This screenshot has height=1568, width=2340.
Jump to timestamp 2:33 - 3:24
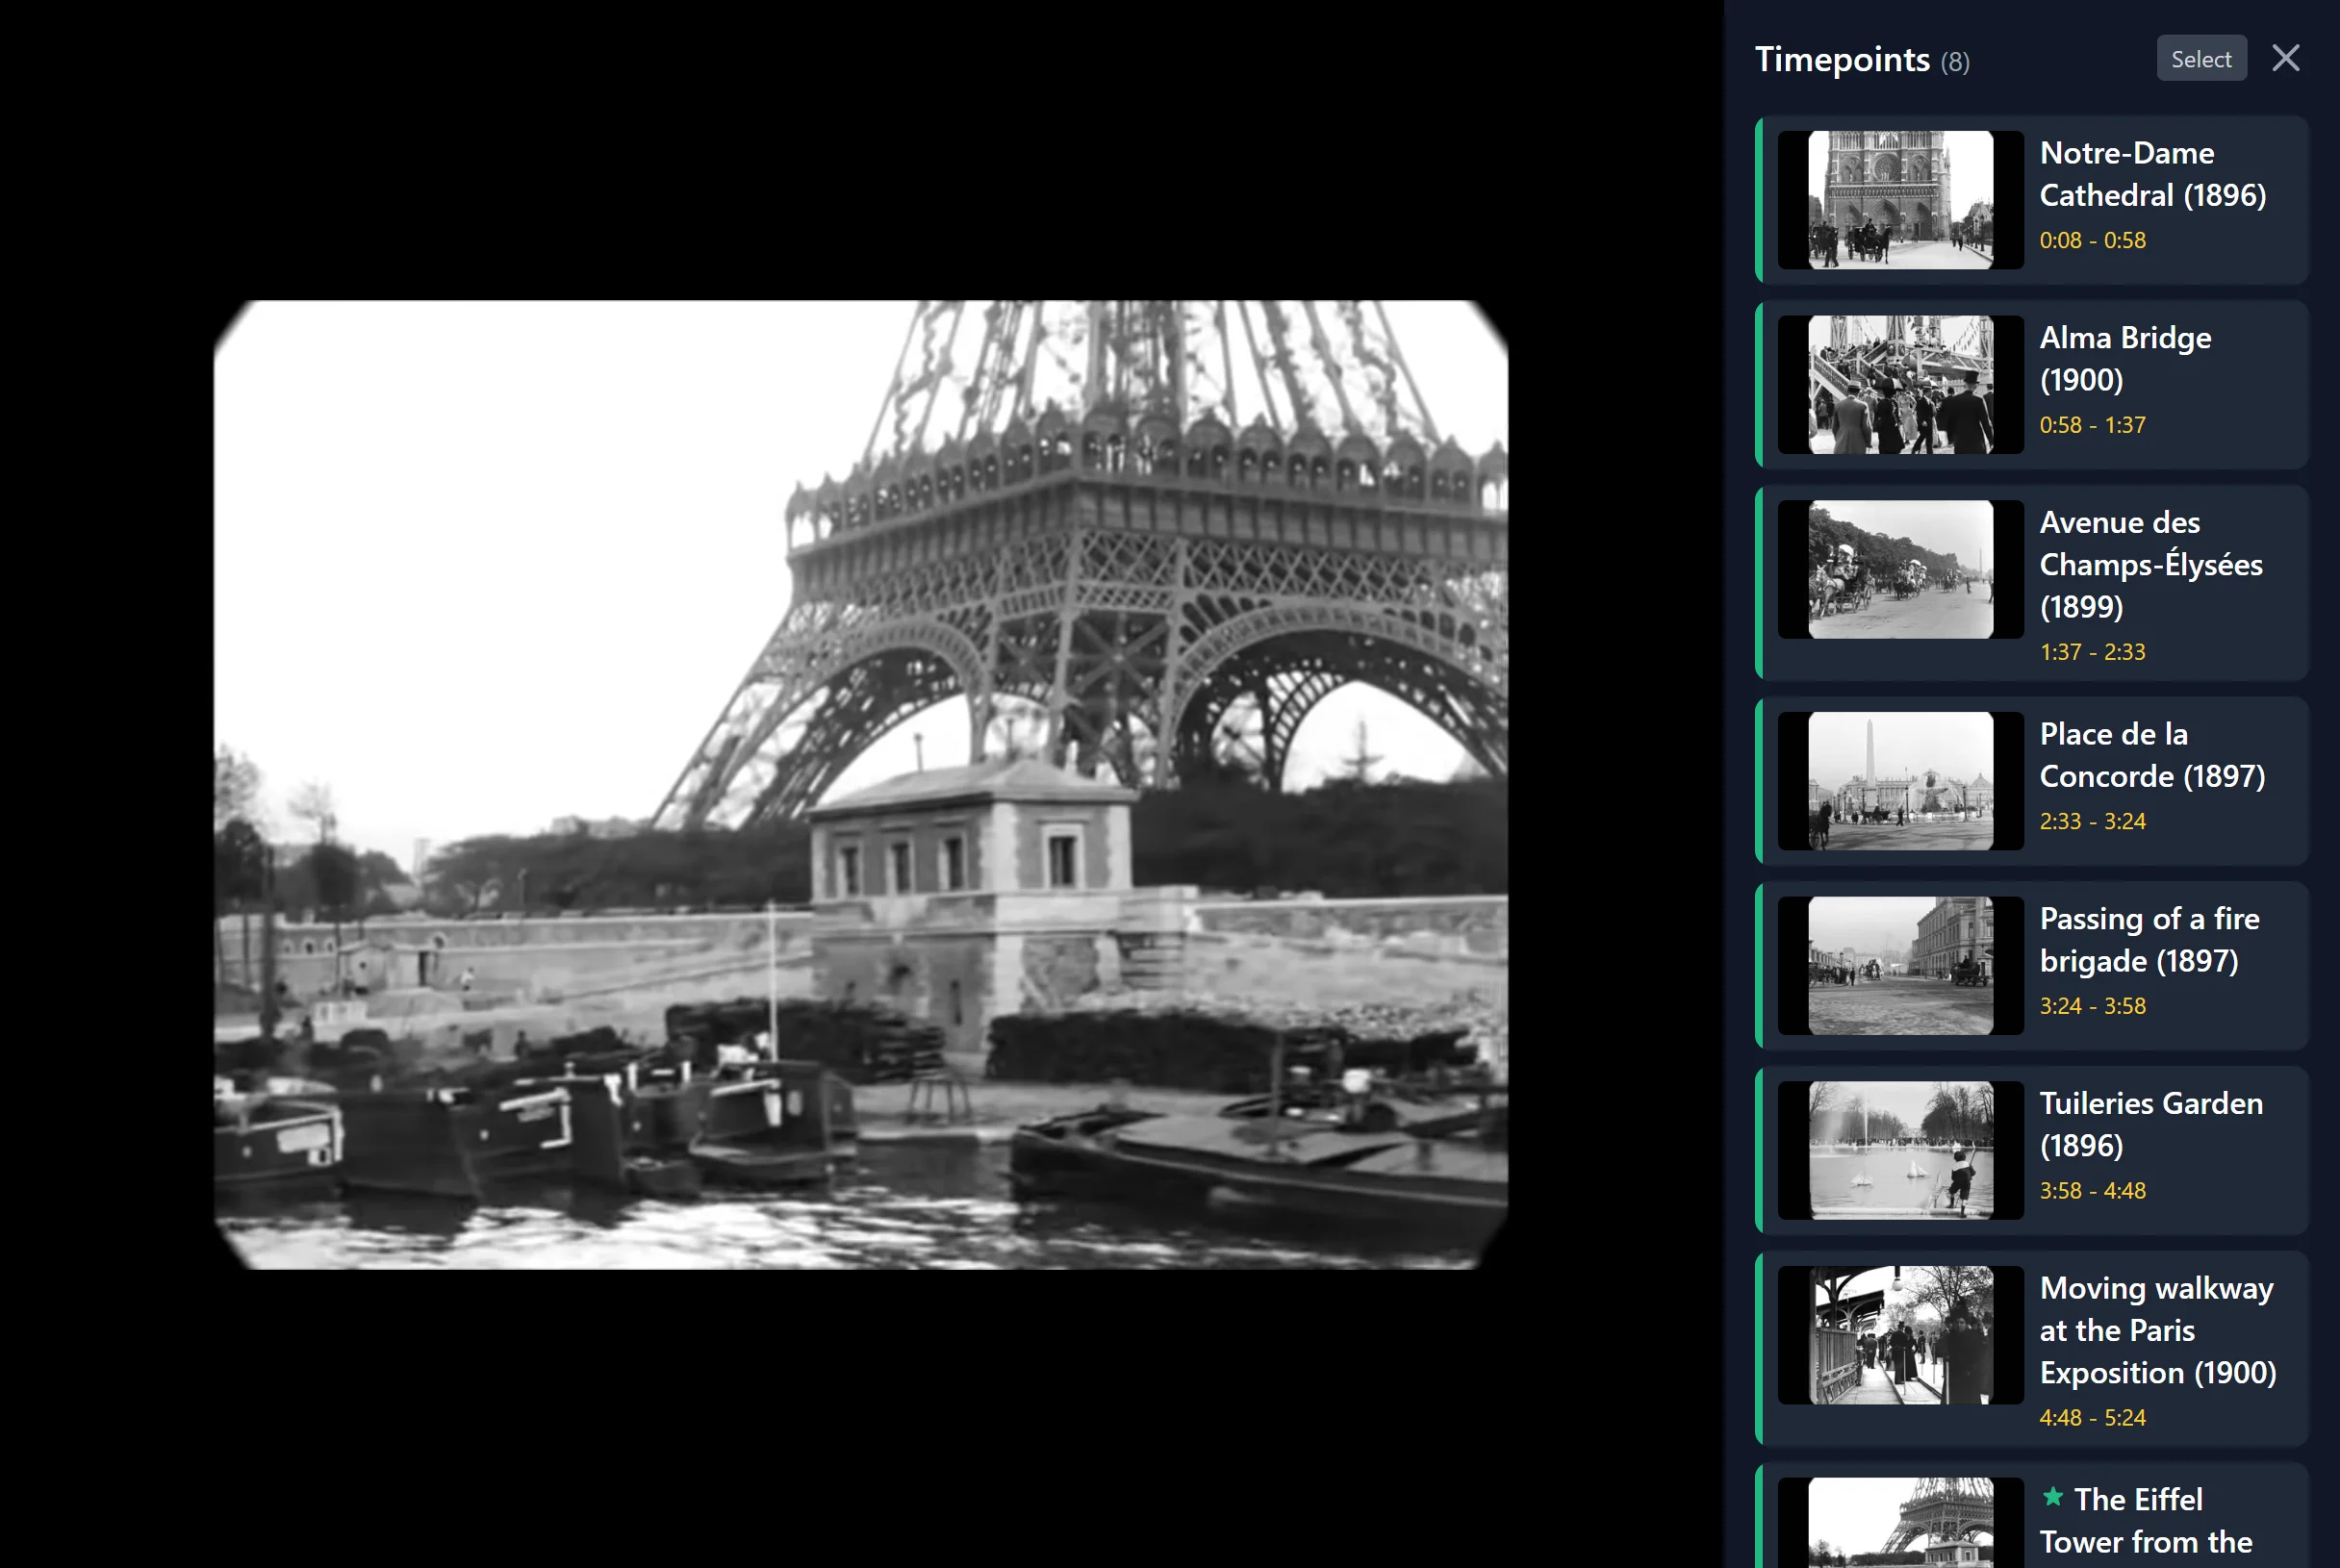tap(2092, 821)
